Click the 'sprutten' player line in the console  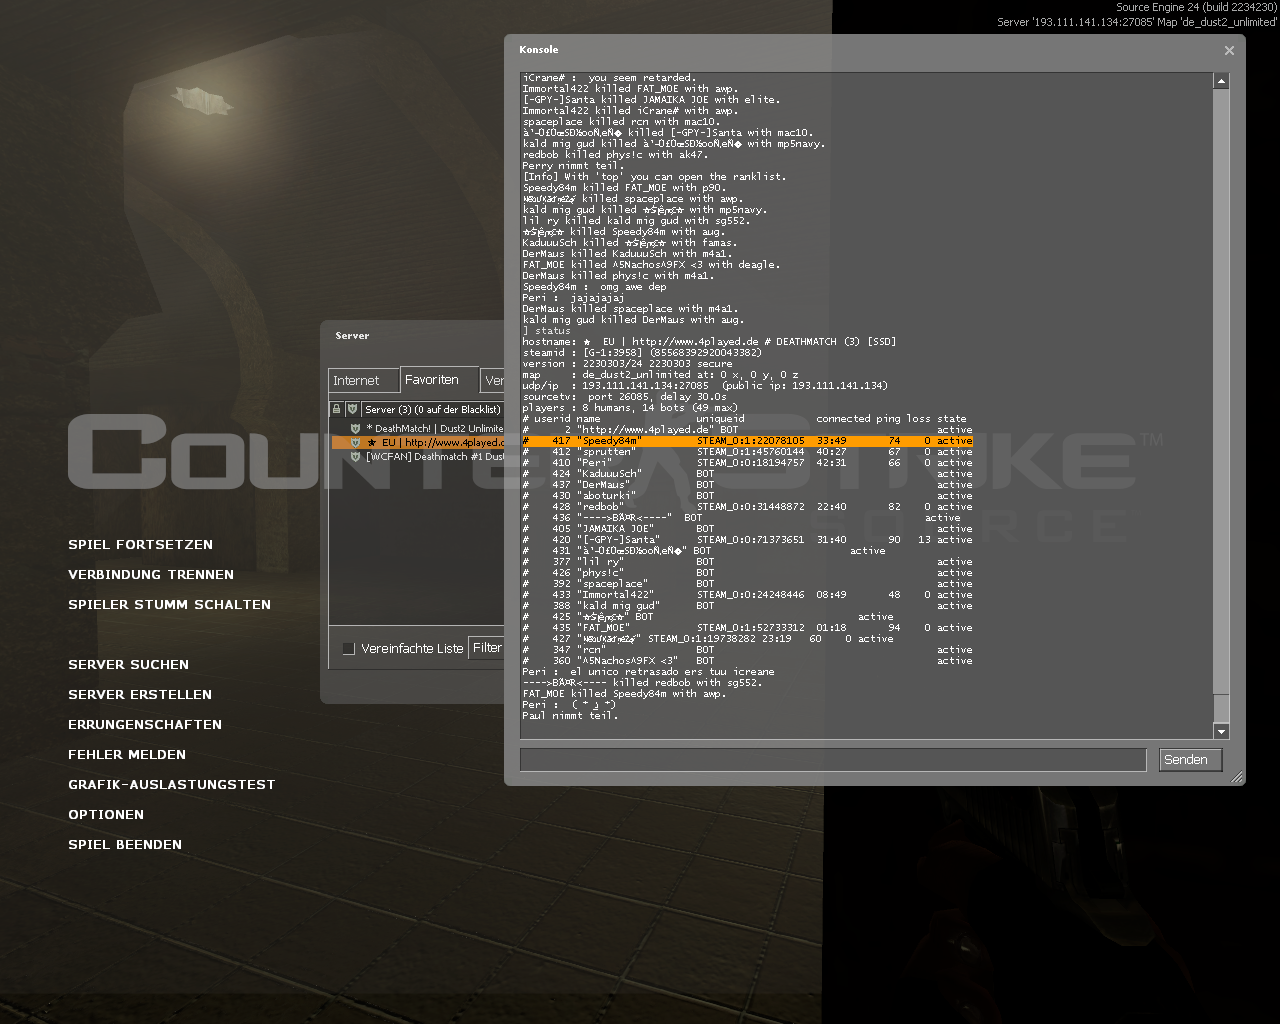[747, 452]
